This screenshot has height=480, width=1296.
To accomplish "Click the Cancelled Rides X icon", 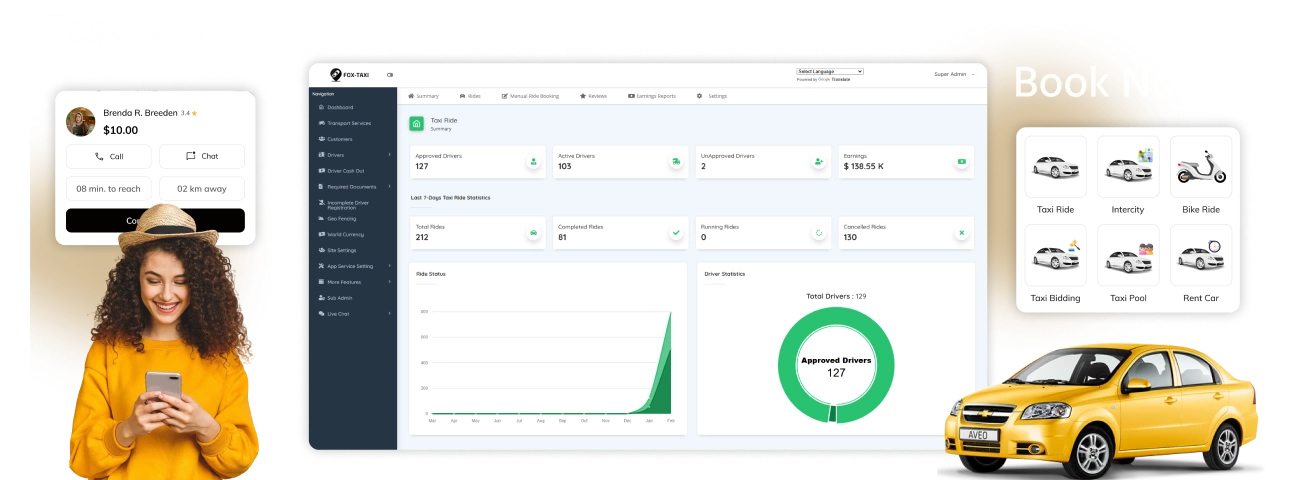I will [961, 232].
